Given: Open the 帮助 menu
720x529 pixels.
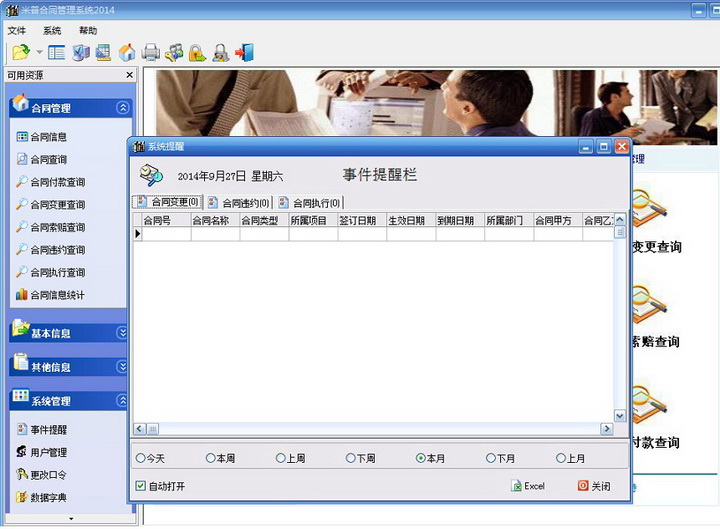Looking at the screenshot, I should pos(88,30).
